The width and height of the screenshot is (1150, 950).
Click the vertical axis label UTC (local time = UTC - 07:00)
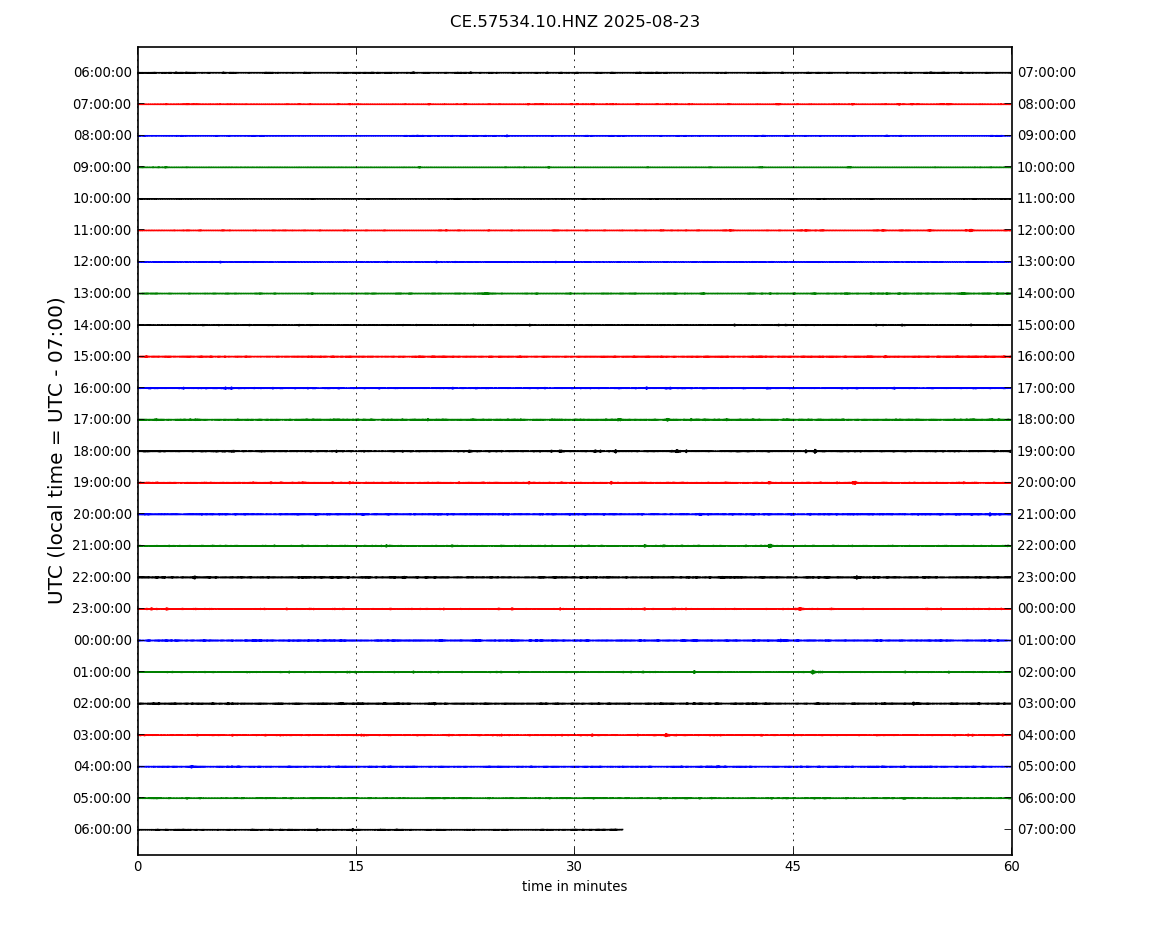tap(56, 450)
